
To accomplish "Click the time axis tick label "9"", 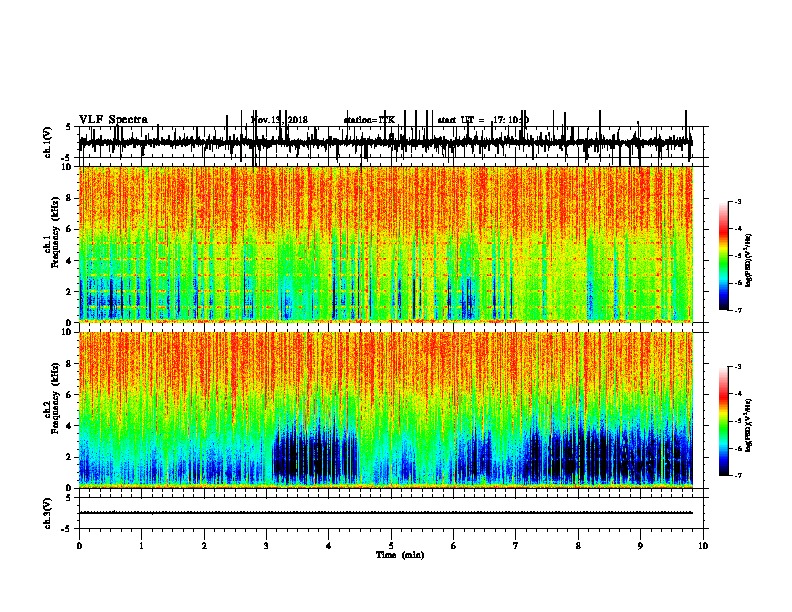I will 640,546.
